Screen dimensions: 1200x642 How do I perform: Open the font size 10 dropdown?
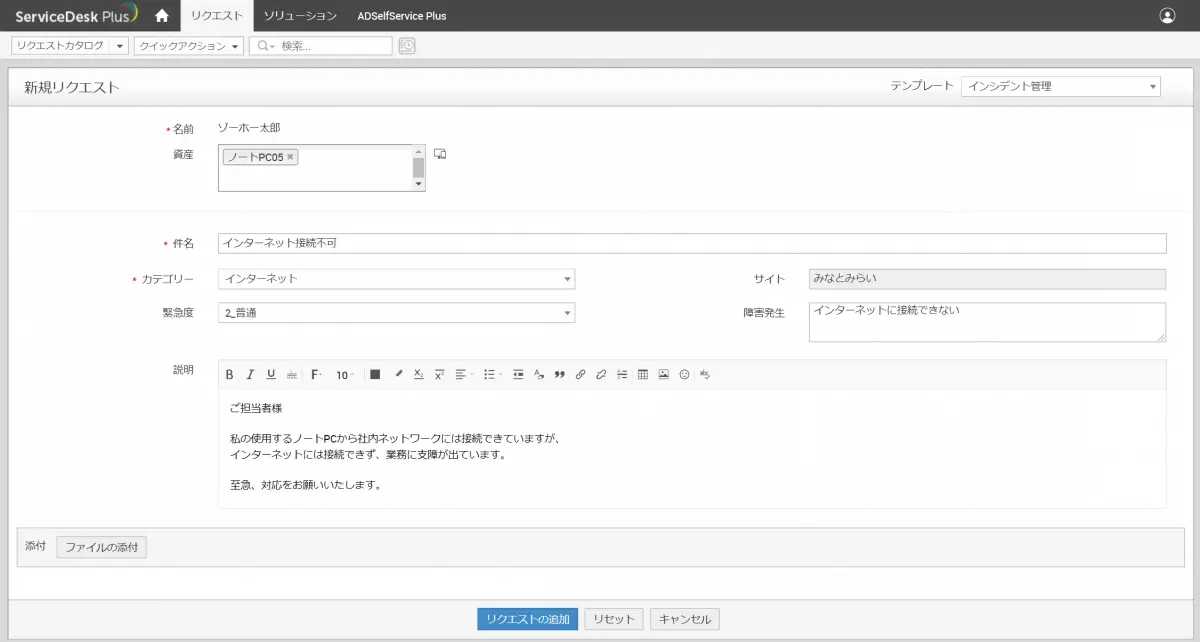(x=345, y=375)
